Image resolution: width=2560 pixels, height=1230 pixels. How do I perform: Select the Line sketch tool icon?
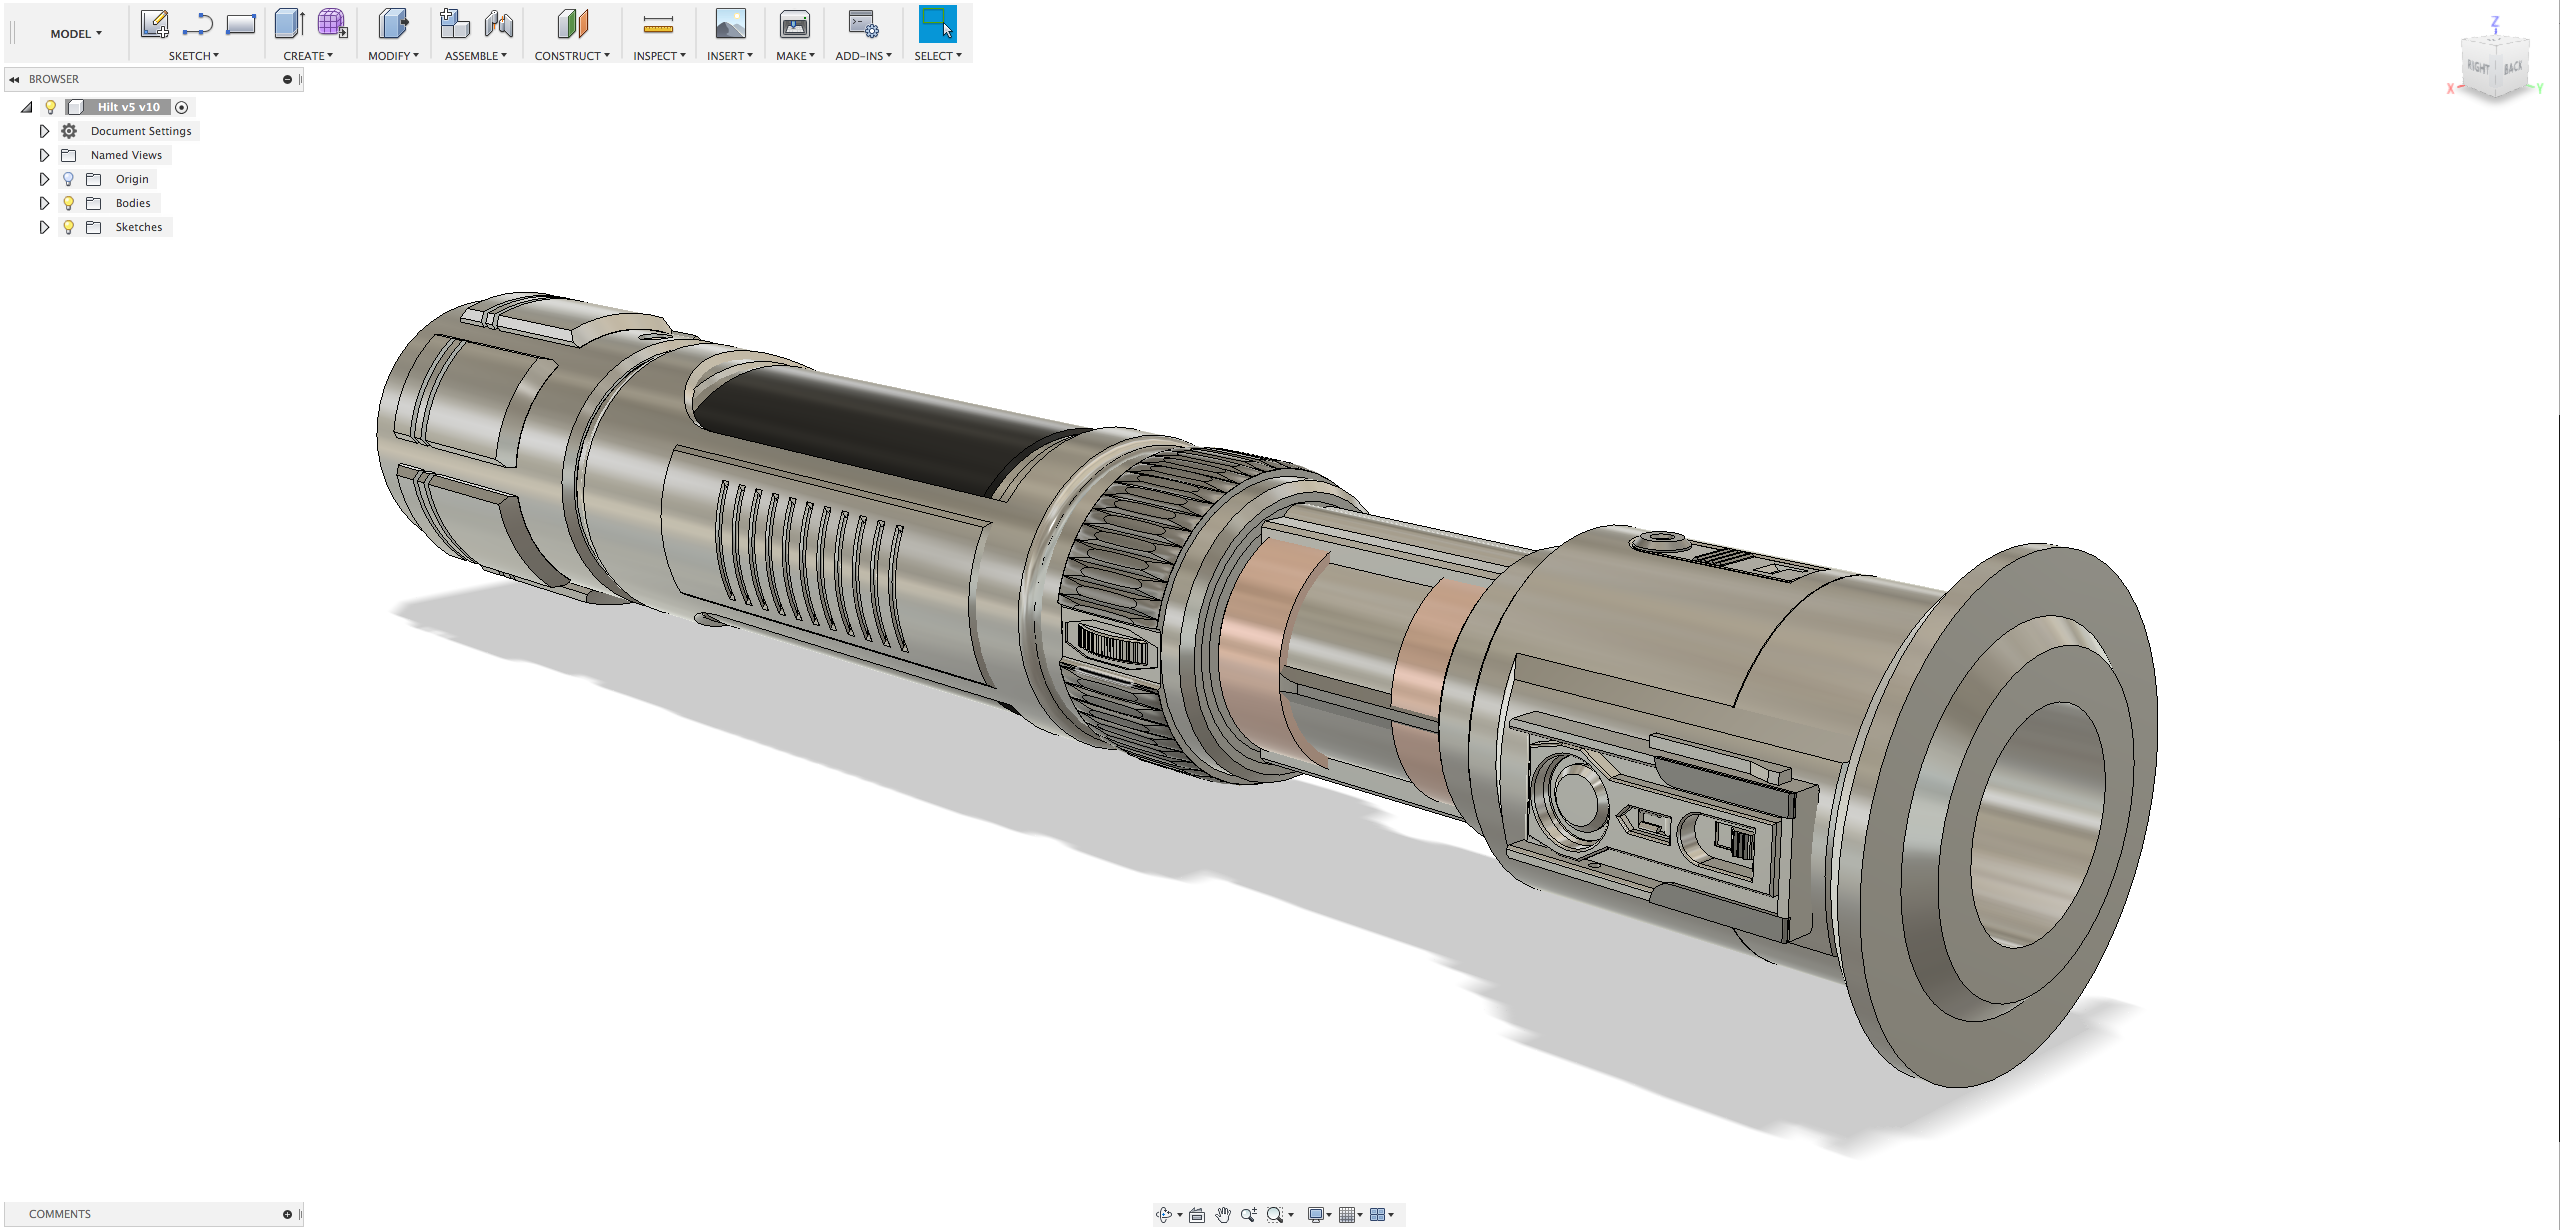[198, 24]
